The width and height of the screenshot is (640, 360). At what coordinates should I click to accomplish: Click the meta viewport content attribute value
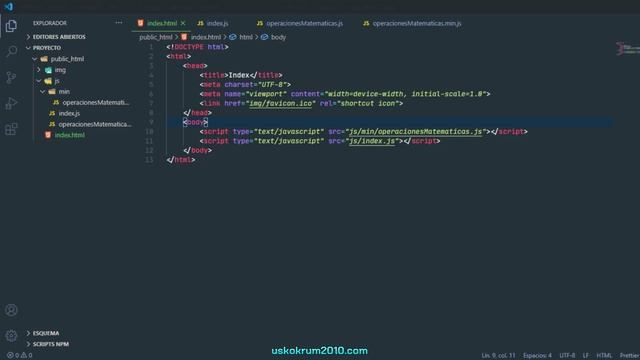pyautogui.click(x=405, y=94)
